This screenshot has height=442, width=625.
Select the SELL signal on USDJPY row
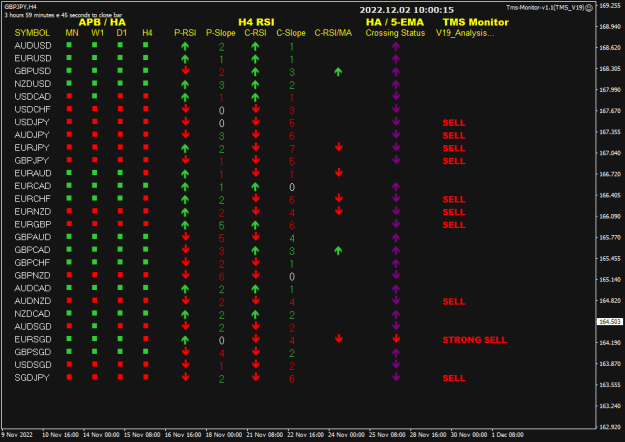[x=454, y=123]
